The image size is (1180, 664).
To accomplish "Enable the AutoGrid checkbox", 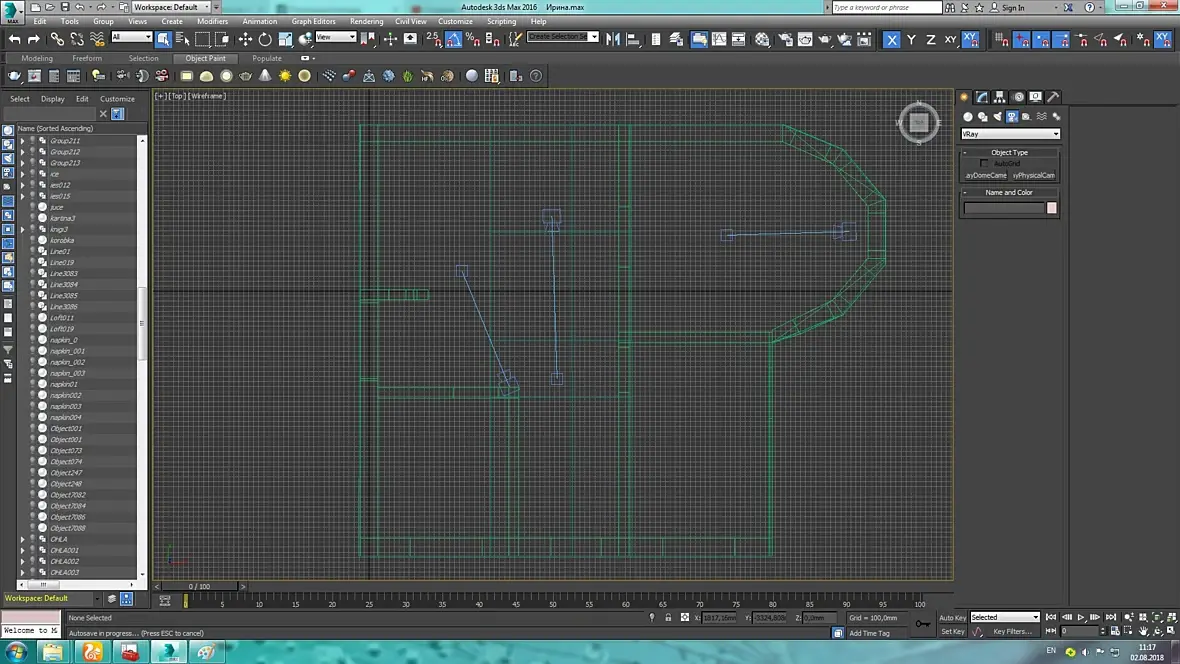I will (984, 163).
